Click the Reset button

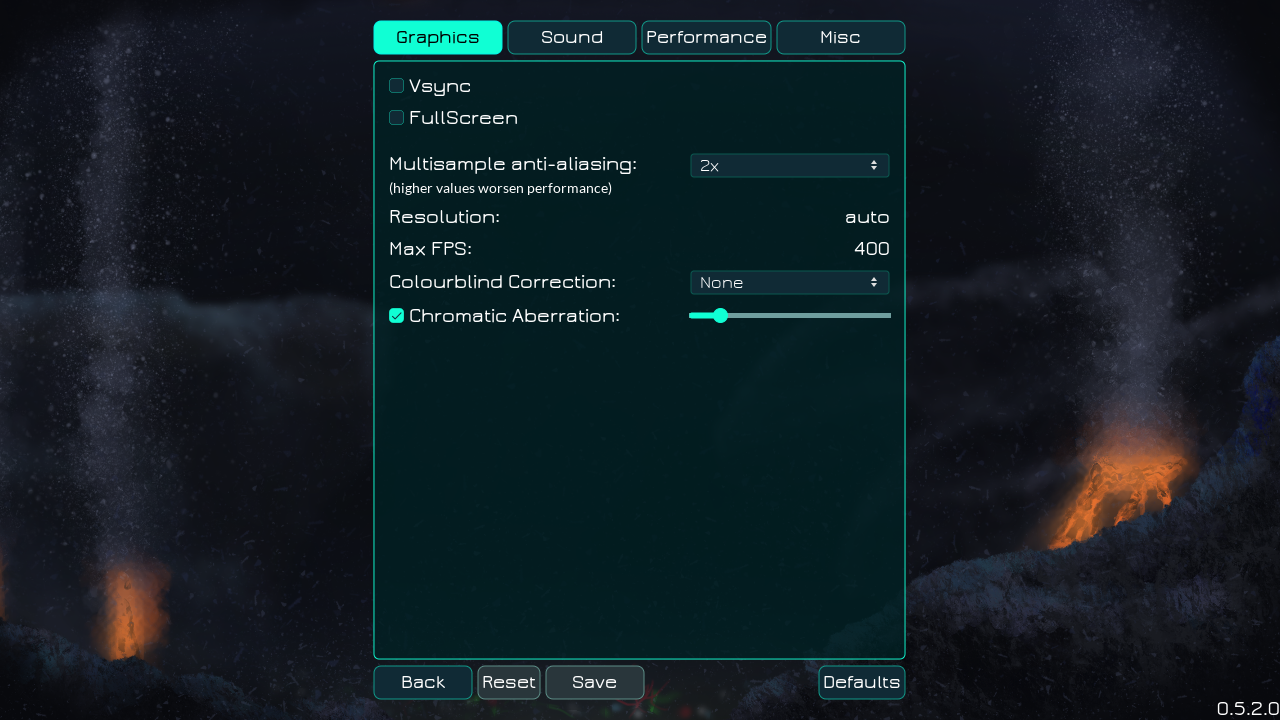point(509,682)
